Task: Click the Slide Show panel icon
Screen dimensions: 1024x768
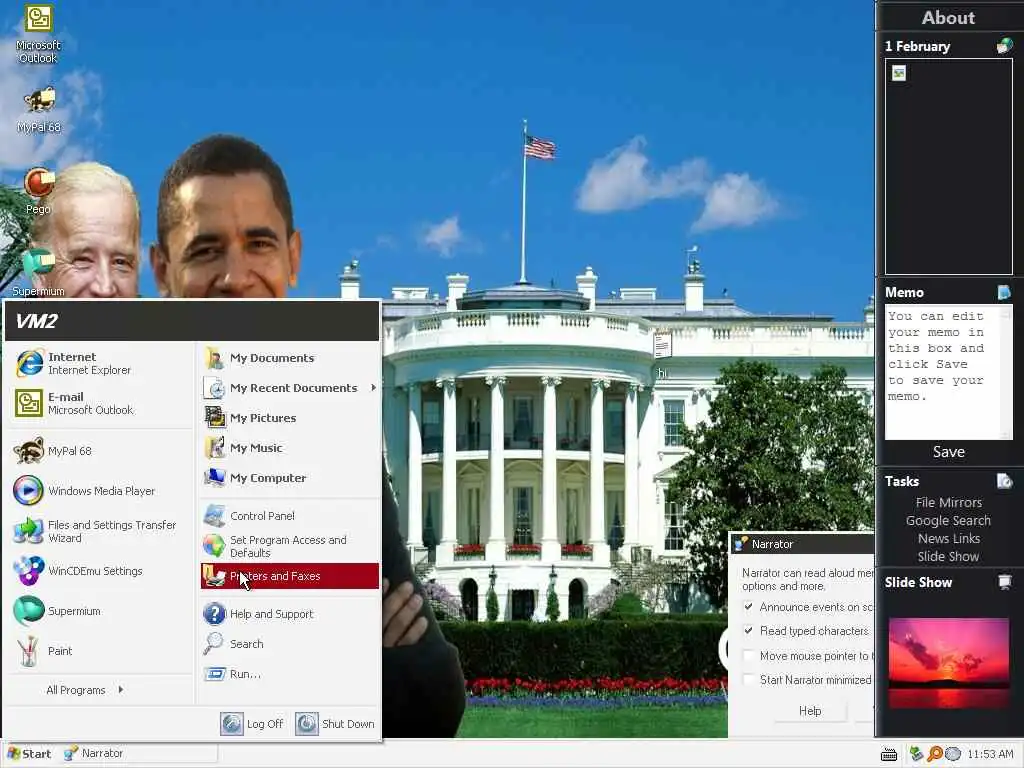Action: pyautogui.click(x=1004, y=582)
